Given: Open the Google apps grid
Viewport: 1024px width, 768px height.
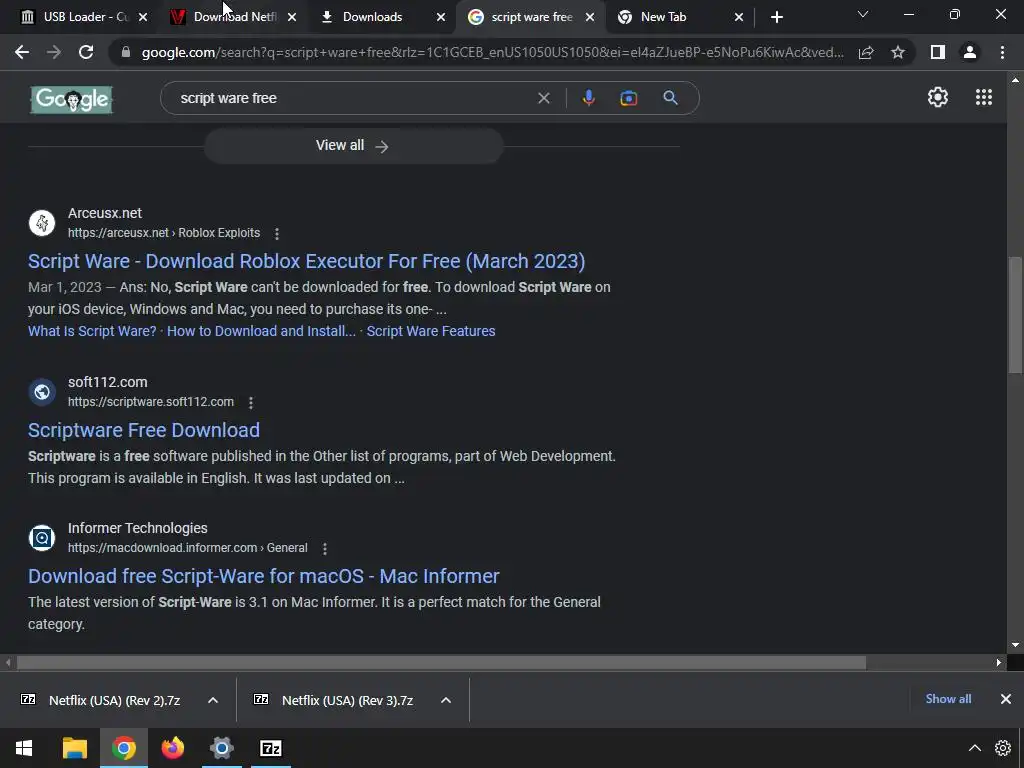Looking at the screenshot, I should [984, 97].
